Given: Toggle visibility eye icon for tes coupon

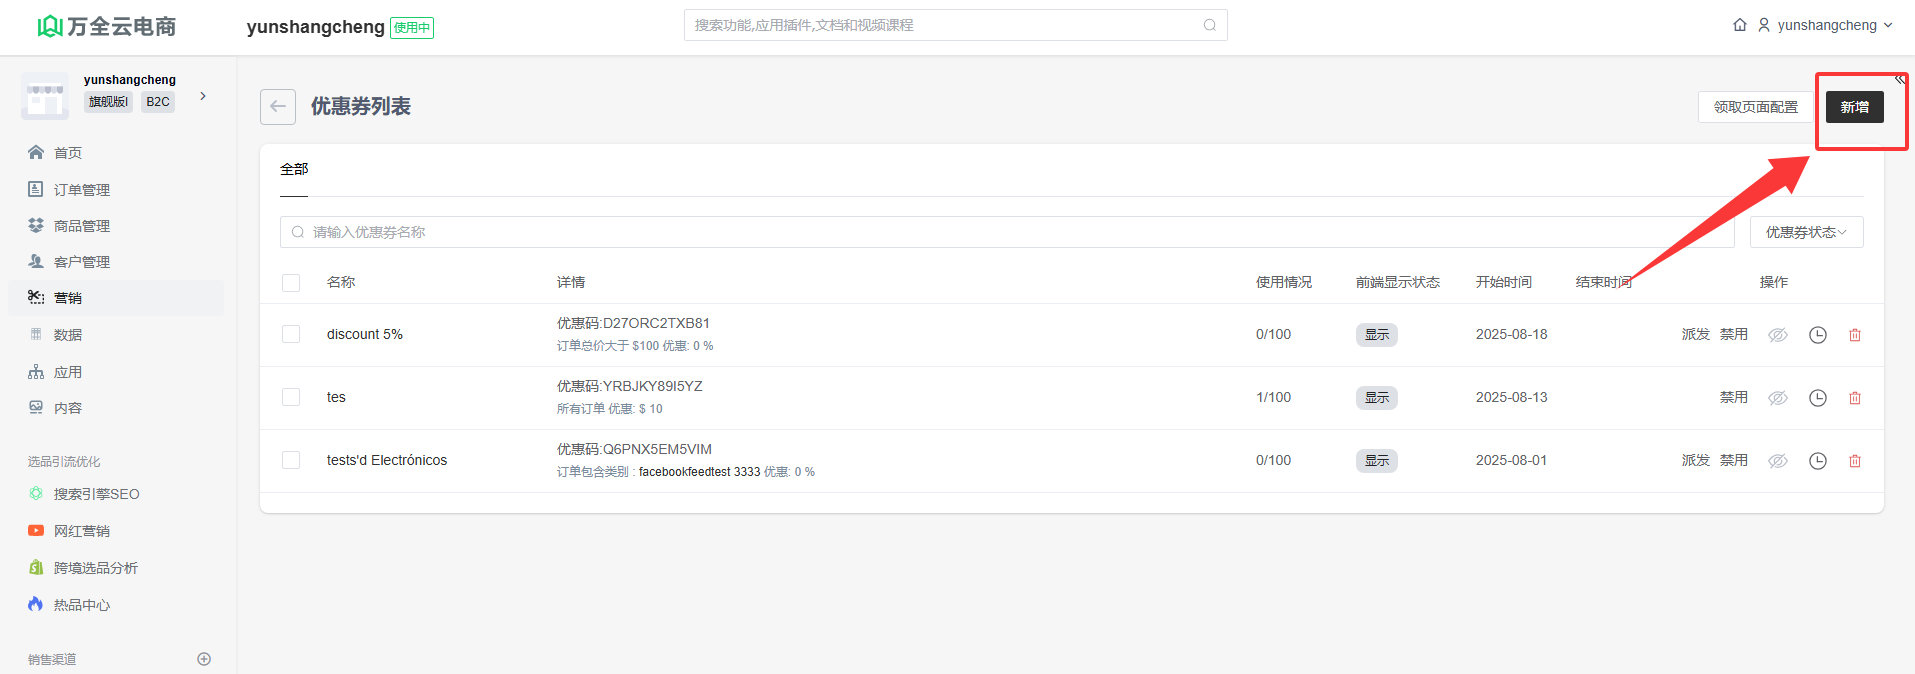Looking at the screenshot, I should (x=1778, y=398).
